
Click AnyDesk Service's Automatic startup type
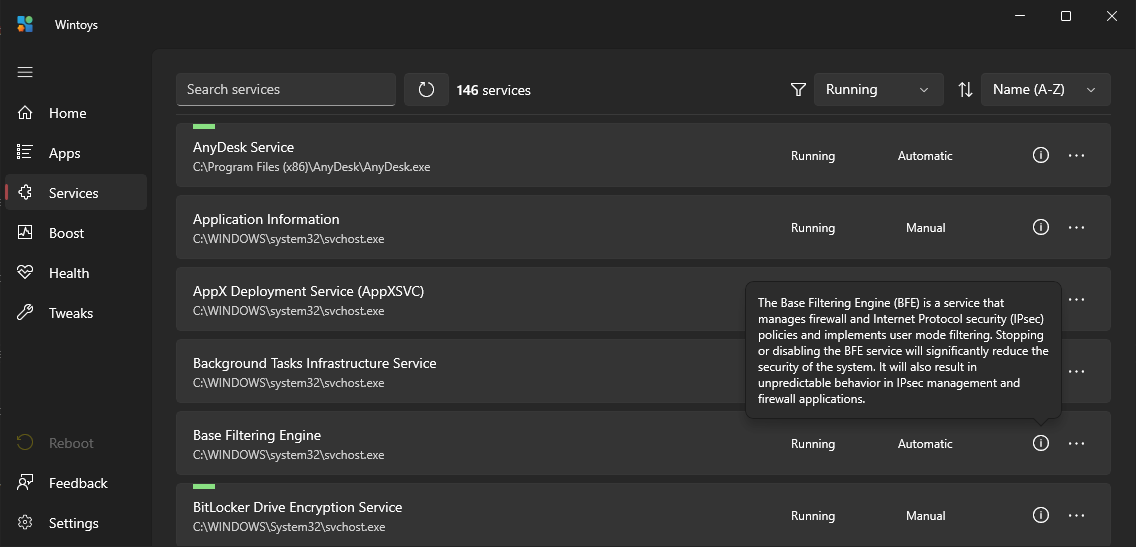pos(925,156)
